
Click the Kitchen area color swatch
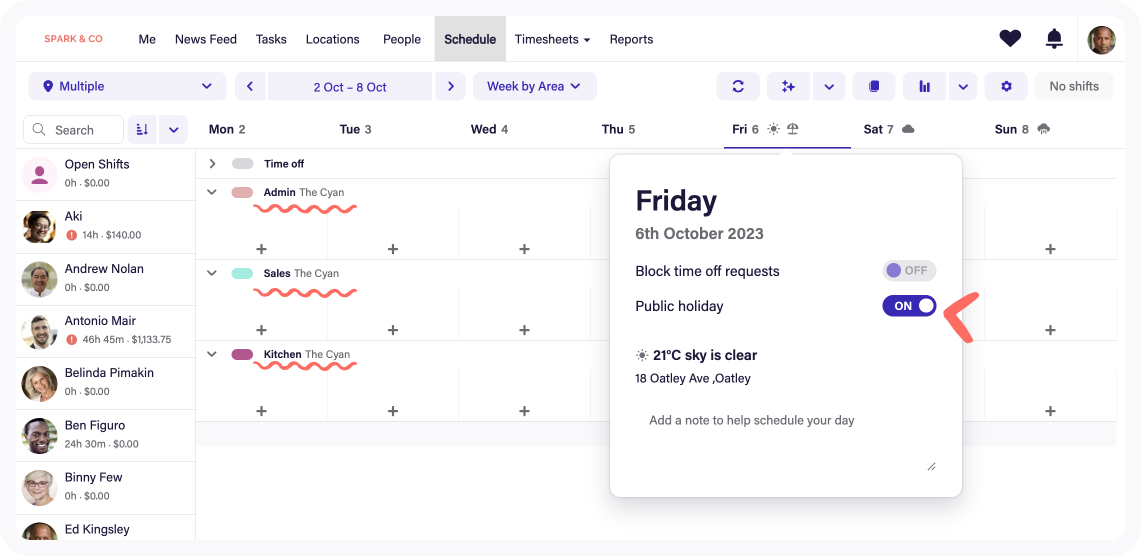(242, 355)
